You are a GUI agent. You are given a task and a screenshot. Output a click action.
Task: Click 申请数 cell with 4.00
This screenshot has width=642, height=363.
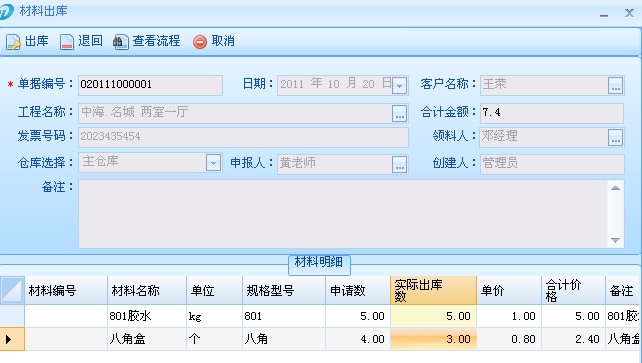(x=358, y=339)
